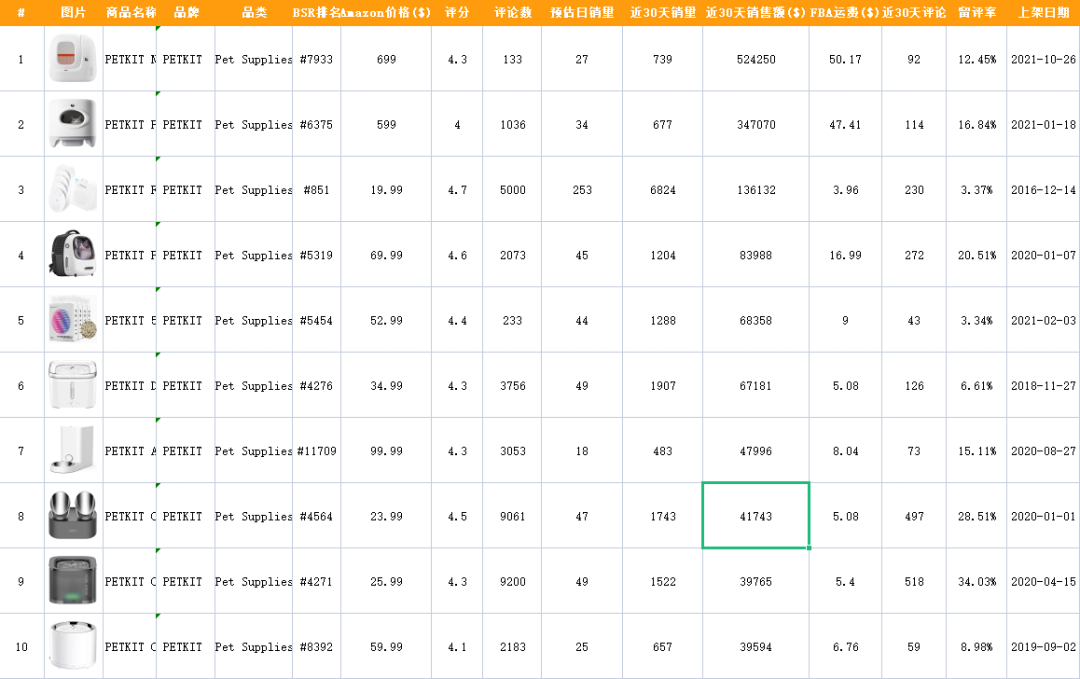Click the price 99.99
This screenshot has width=1080, height=679.
(386, 451)
